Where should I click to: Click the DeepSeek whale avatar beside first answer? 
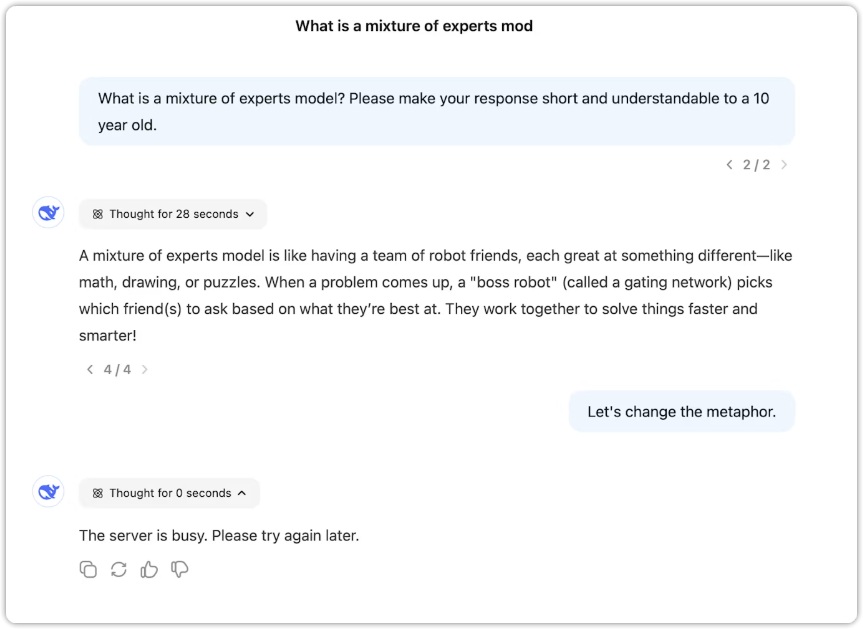tap(48, 212)
